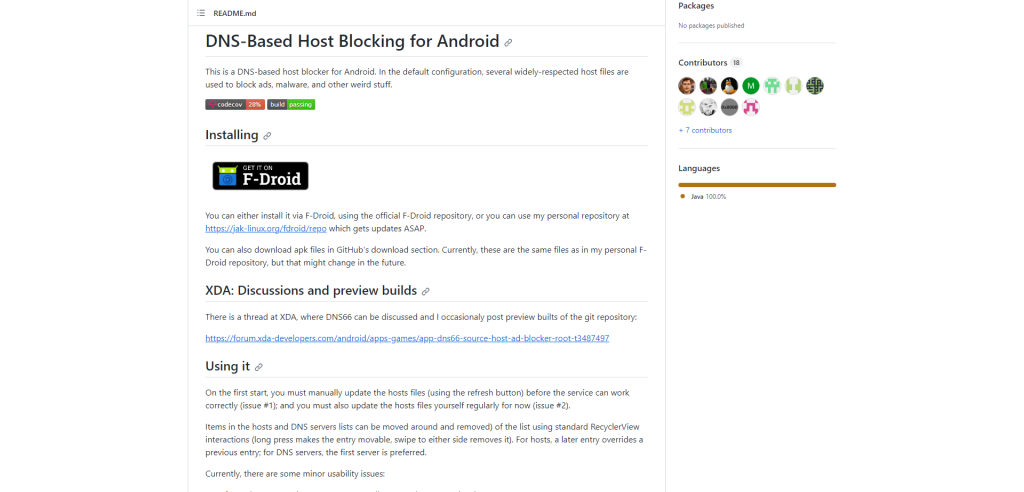Click the anchor link icon beside the DNS-Based Host Blocking title
This screenshot has width=1024, height=492.
508,42
